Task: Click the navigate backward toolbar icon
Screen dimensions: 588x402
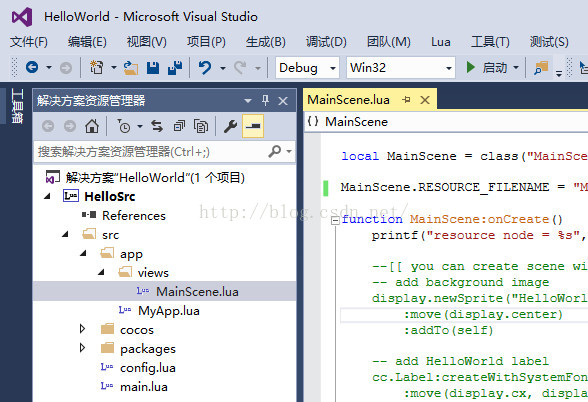Action: [x=32, y=68]
